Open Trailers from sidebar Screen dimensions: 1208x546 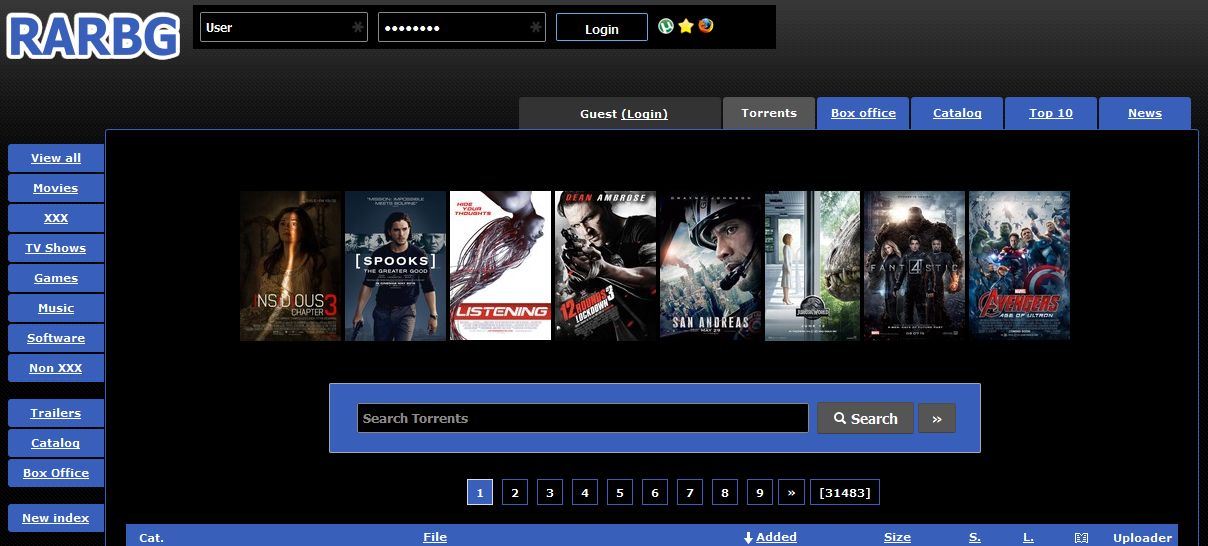tap(56, 413)
